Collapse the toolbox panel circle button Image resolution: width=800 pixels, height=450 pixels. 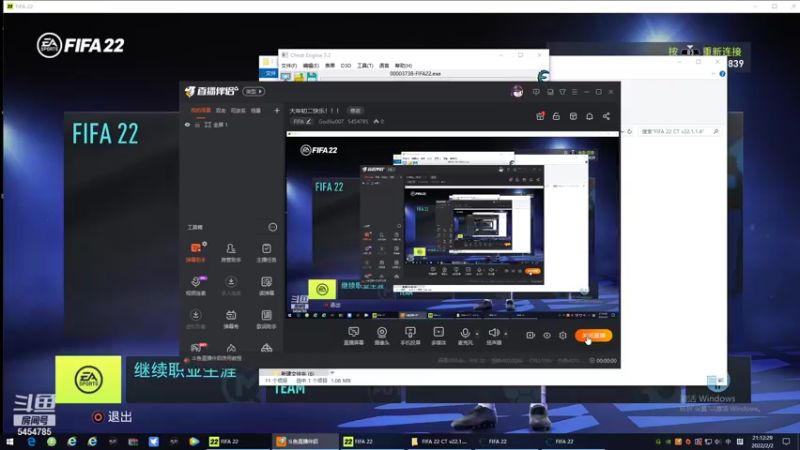pos(273,227)
